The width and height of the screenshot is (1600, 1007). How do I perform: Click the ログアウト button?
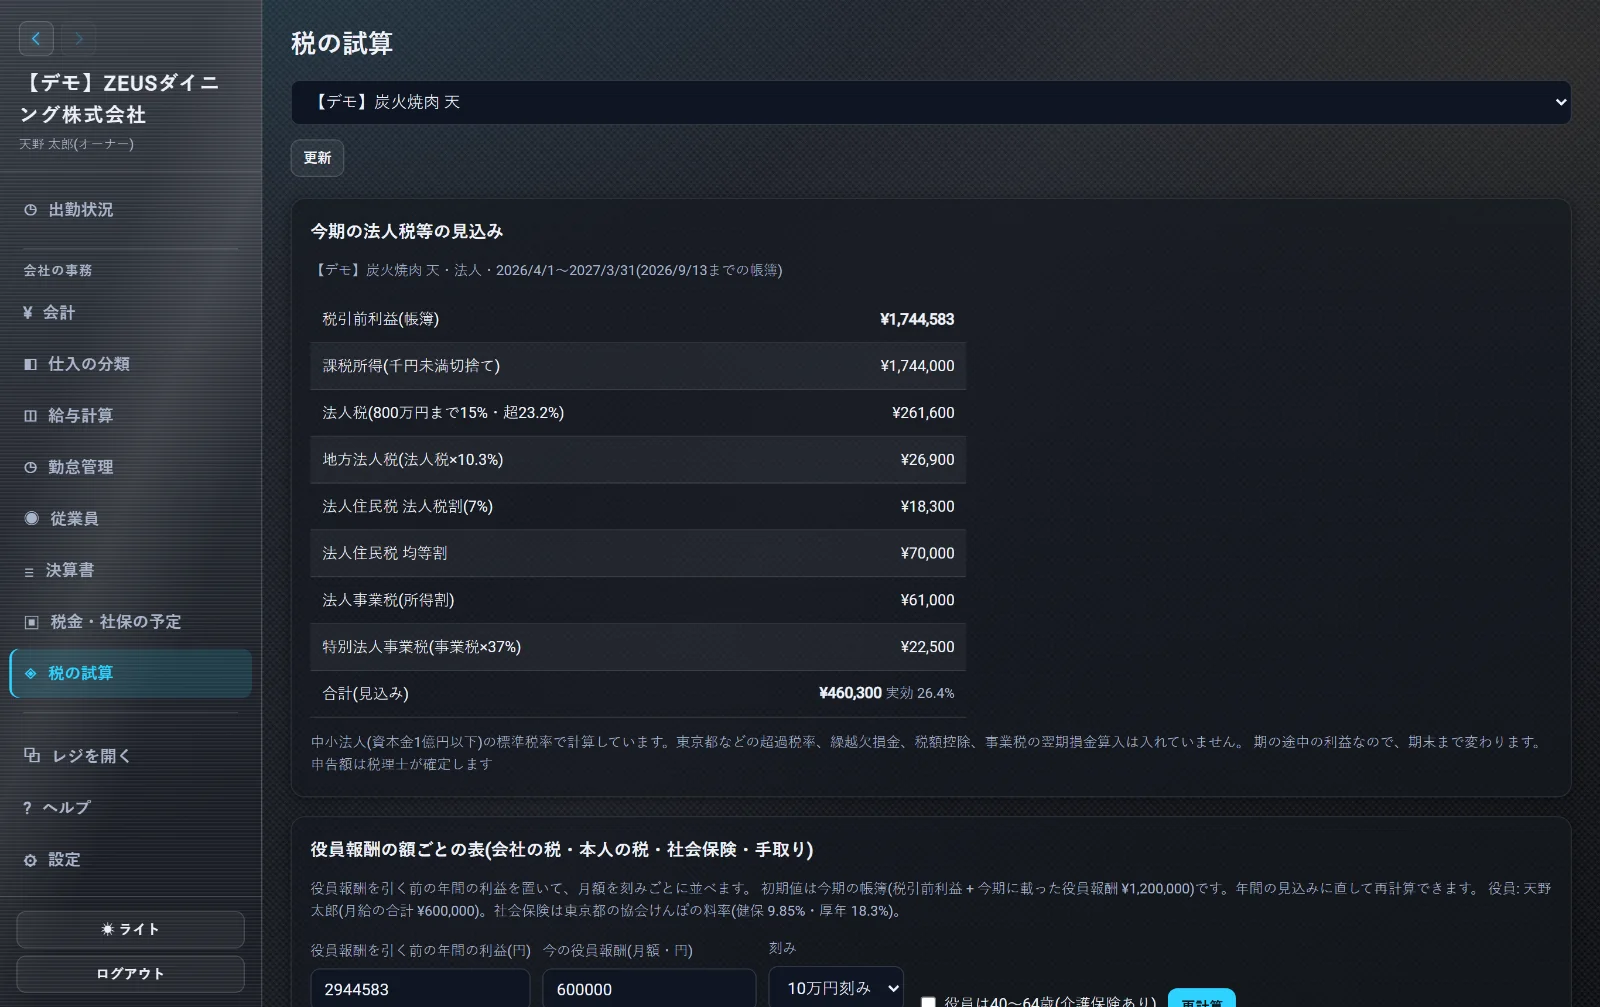pyautogui.click(x=130, y=974)
